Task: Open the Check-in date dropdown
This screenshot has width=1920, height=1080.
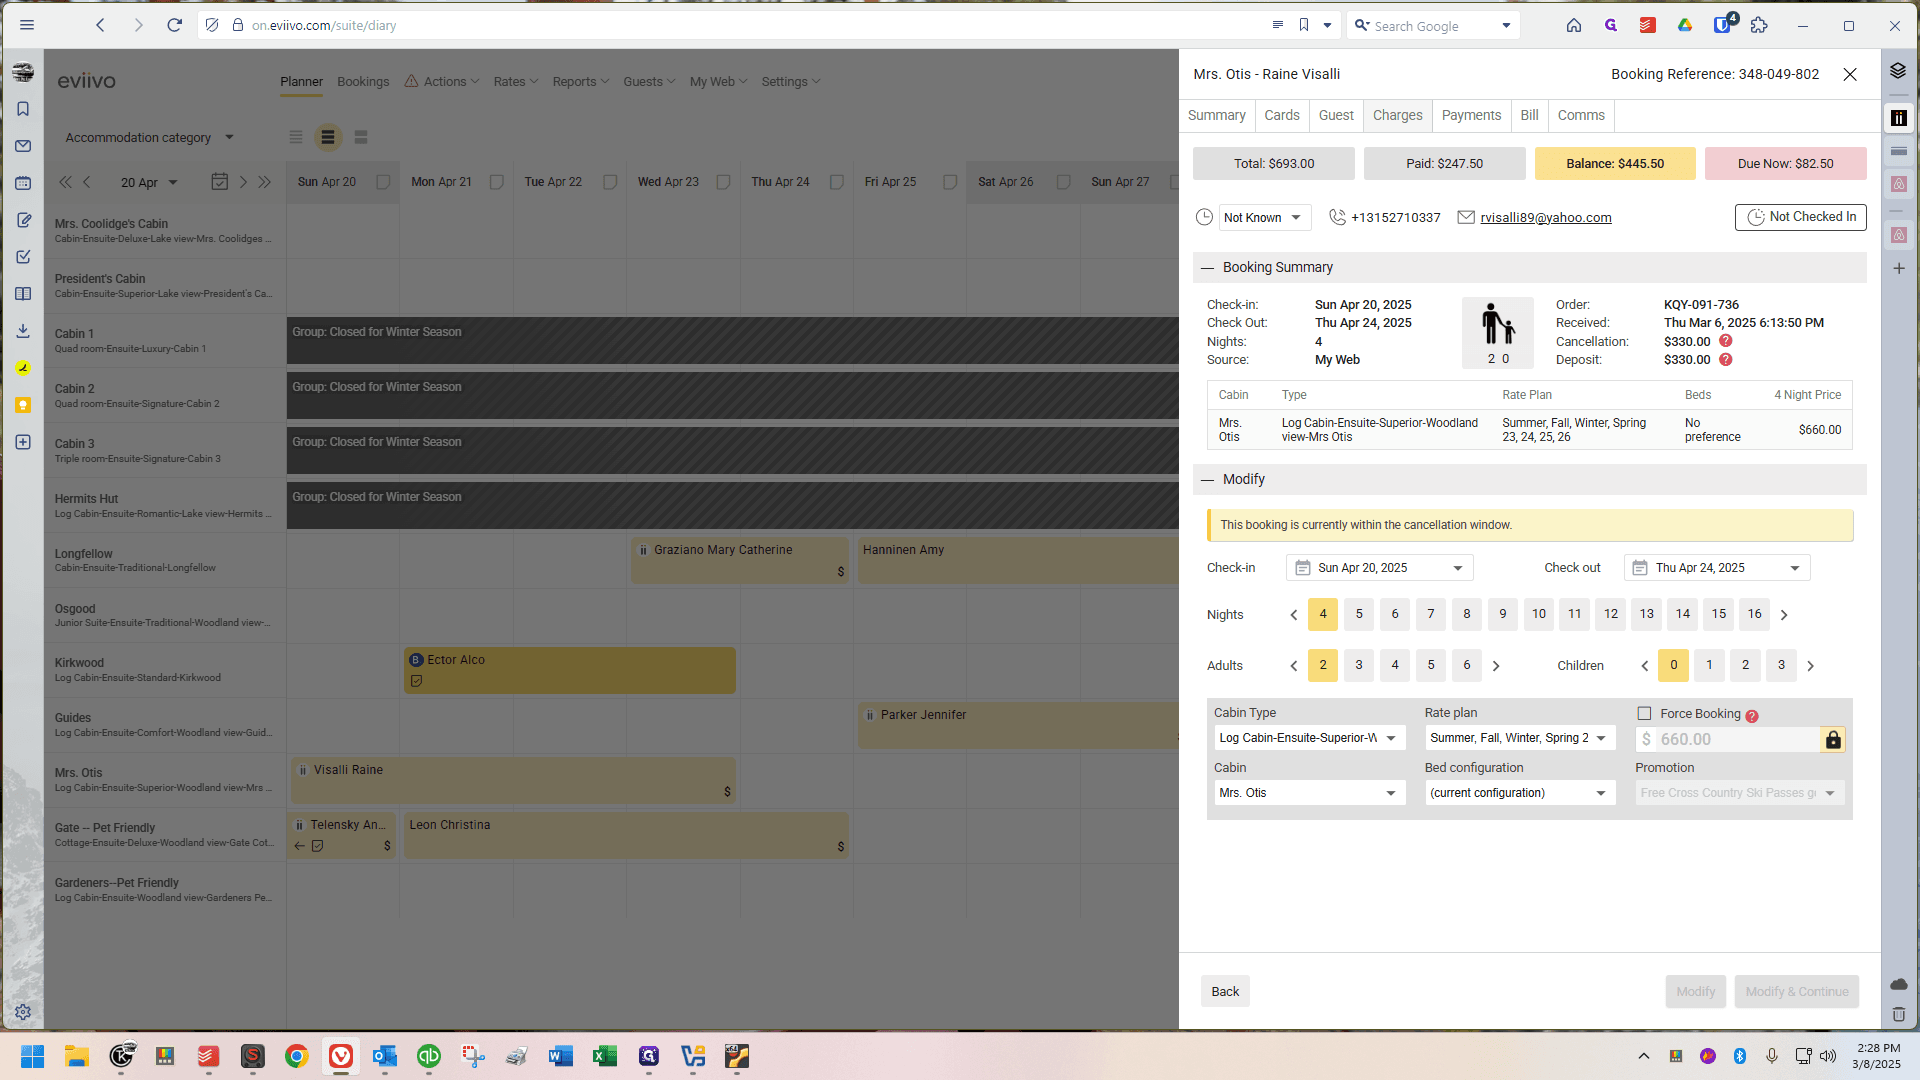Action: coord(1379,568)
